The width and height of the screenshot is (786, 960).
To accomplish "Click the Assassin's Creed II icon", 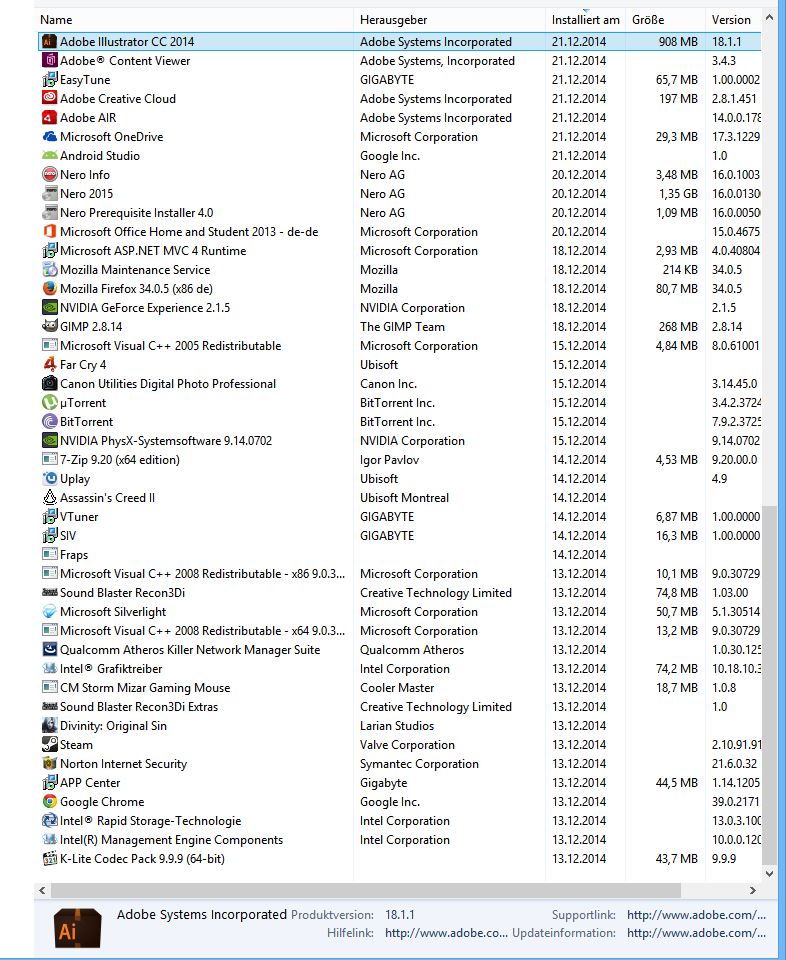I will click(50, 497).
